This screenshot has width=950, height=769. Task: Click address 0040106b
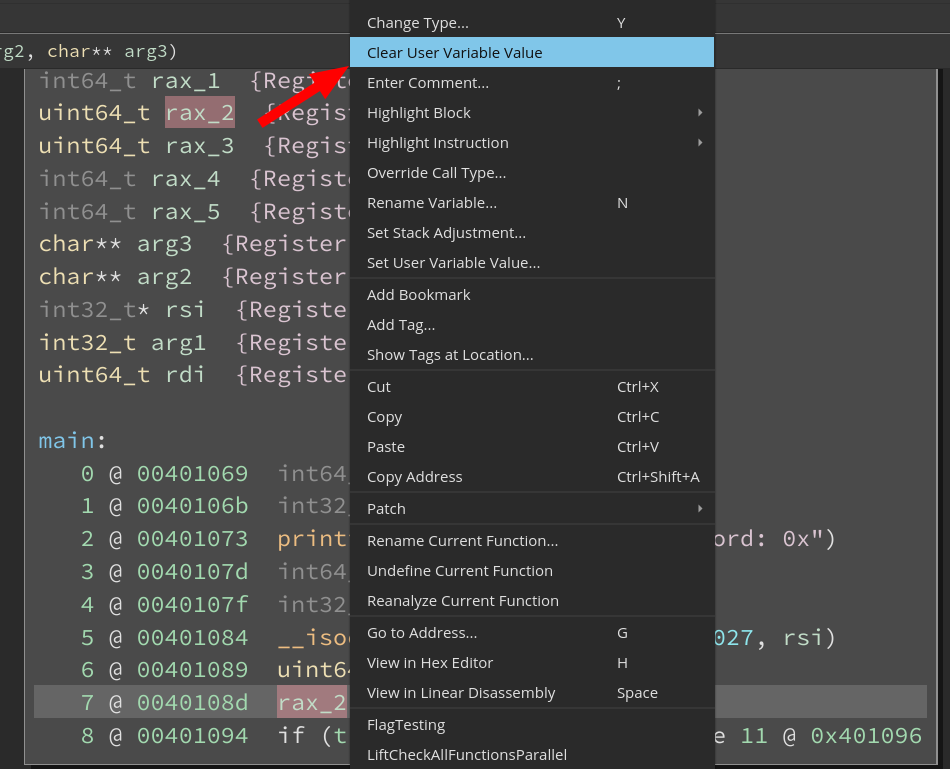click(x=193, y=506)
